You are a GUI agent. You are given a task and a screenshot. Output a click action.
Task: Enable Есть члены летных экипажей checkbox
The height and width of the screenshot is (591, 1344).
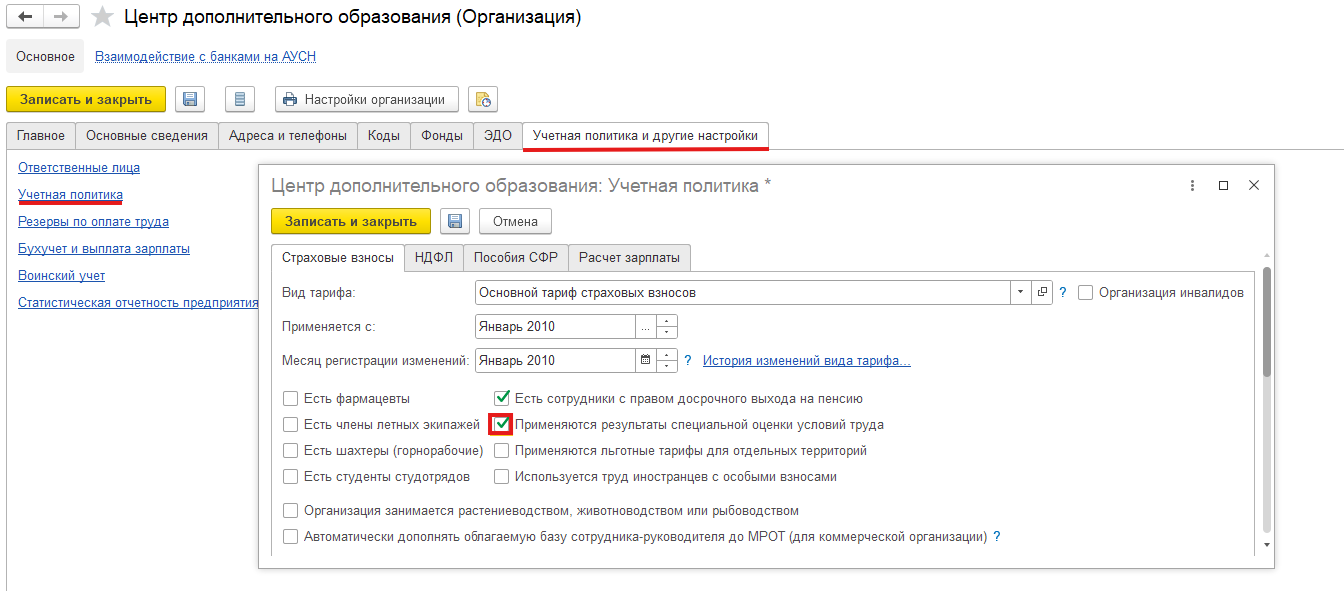(x=291, y=424)
